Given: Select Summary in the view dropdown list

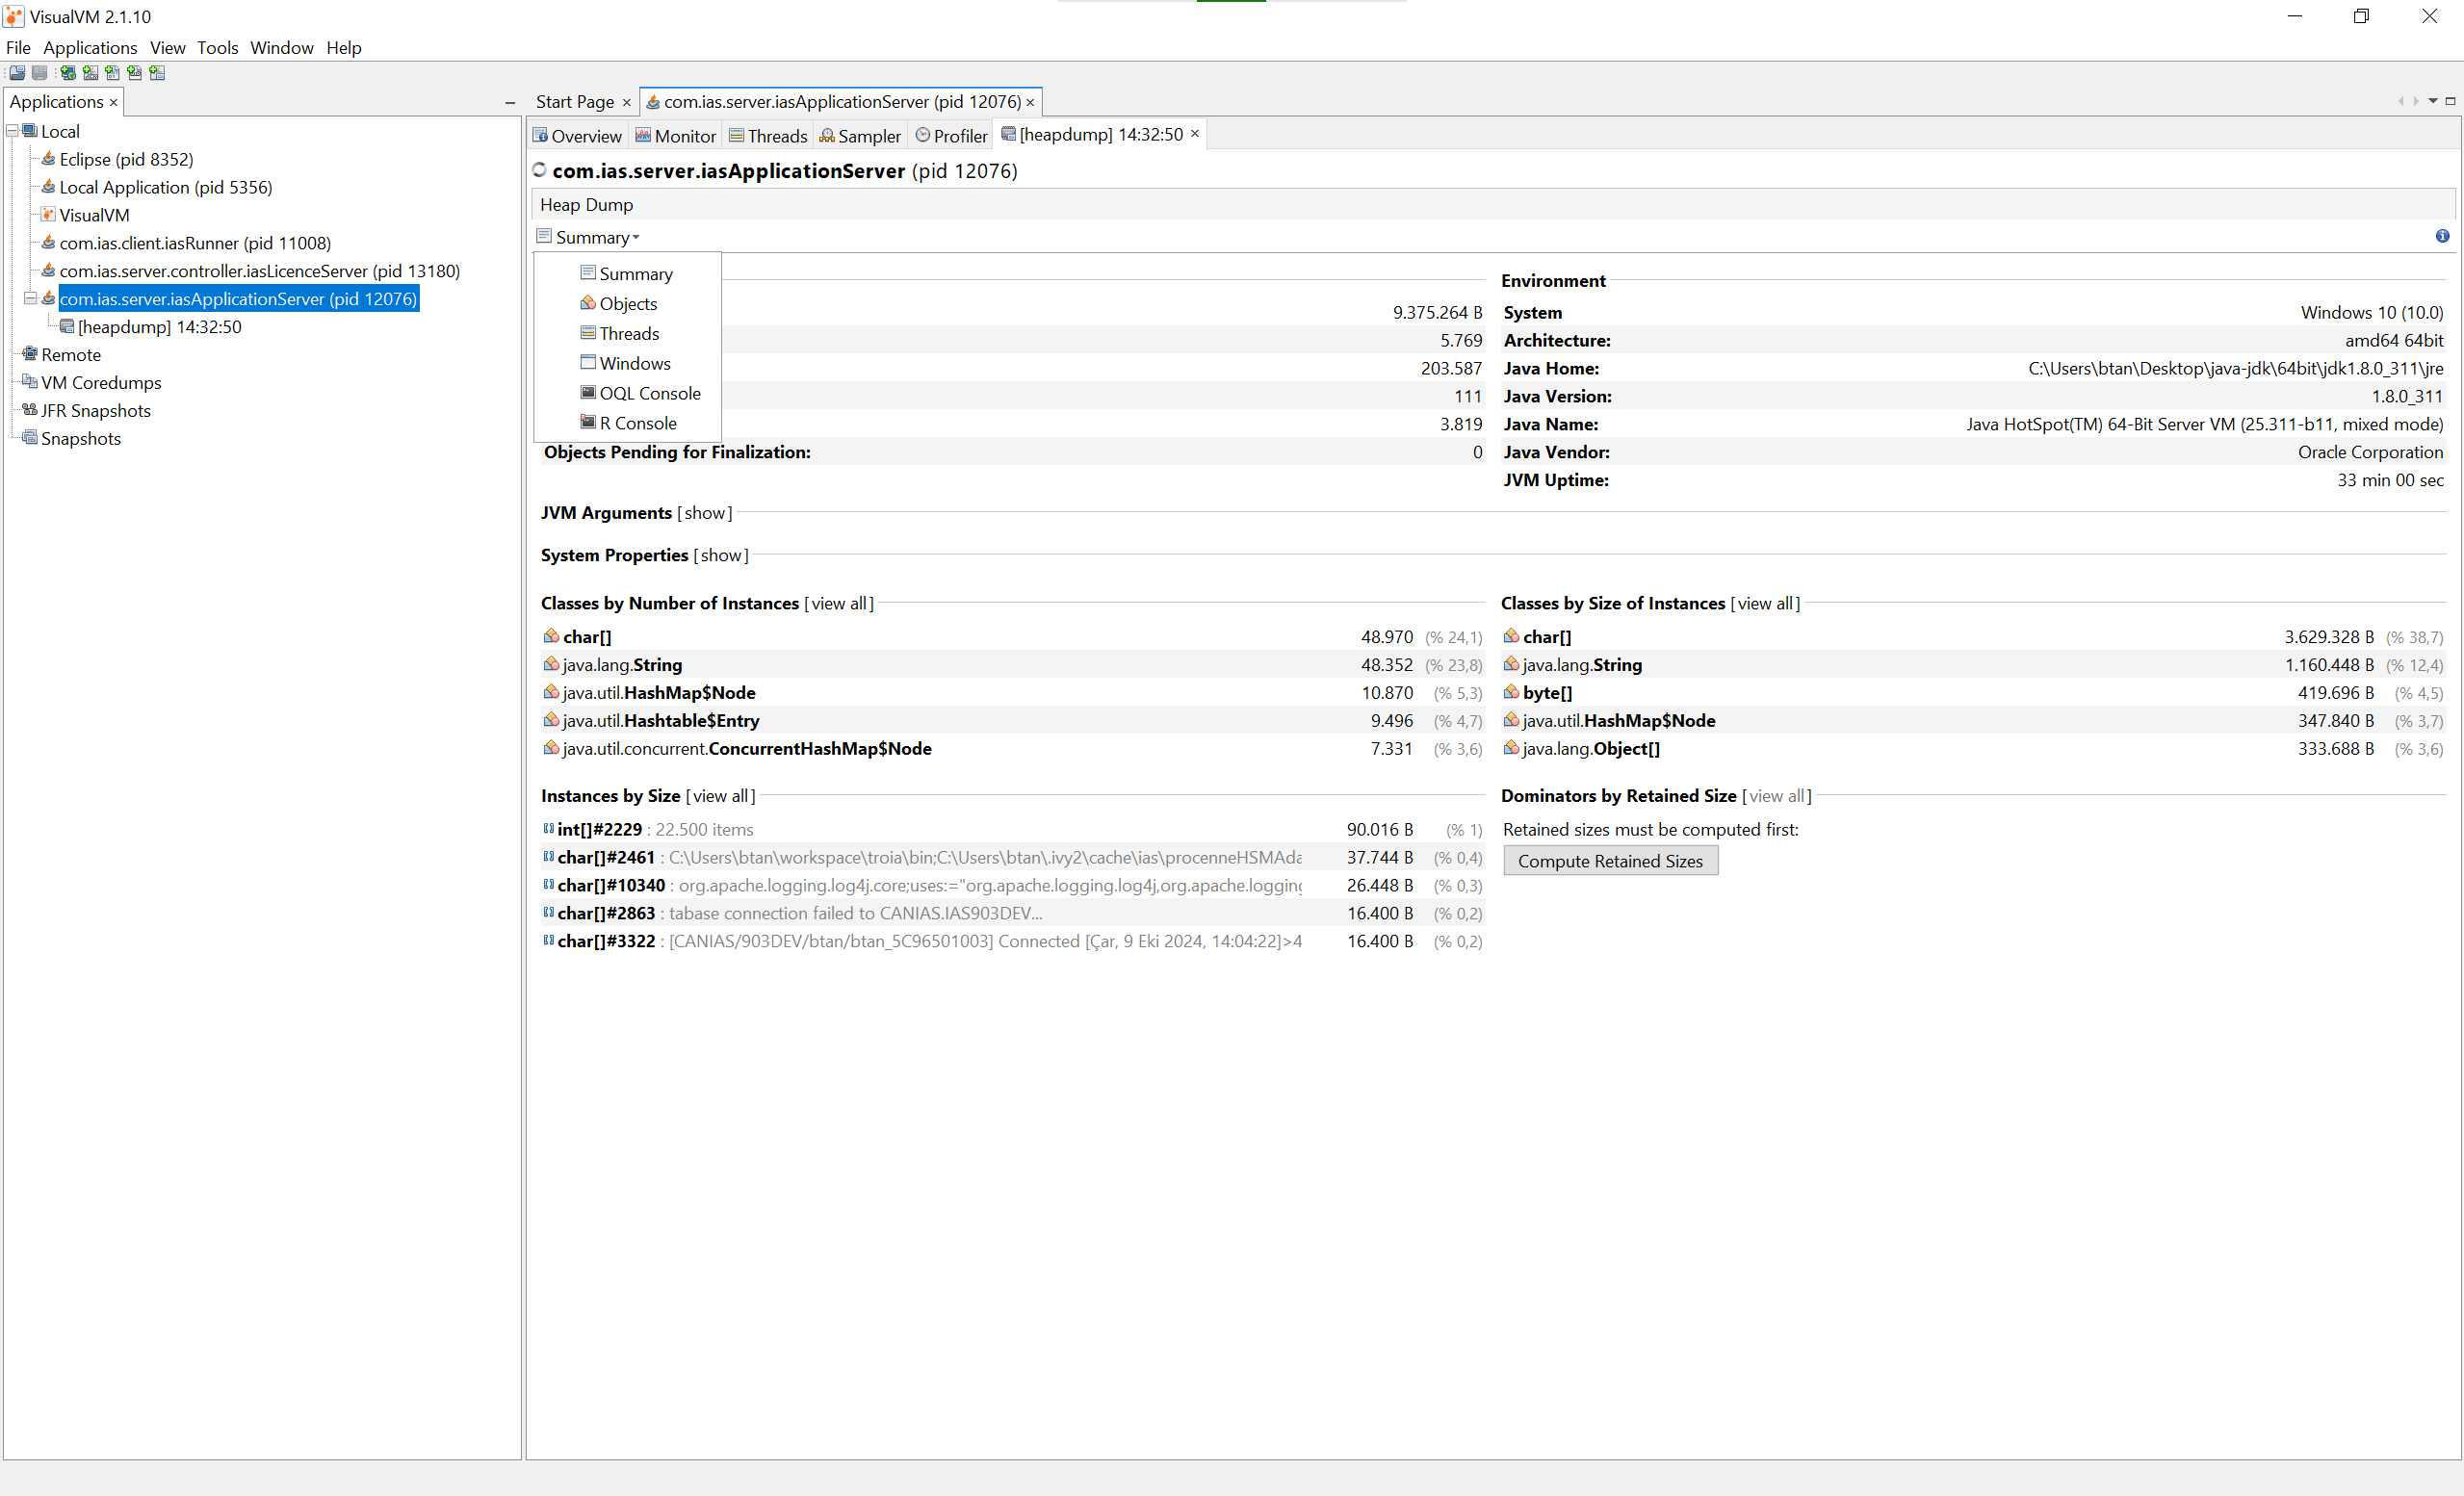Looking at the screenshot, I should (x=628, y=273).
